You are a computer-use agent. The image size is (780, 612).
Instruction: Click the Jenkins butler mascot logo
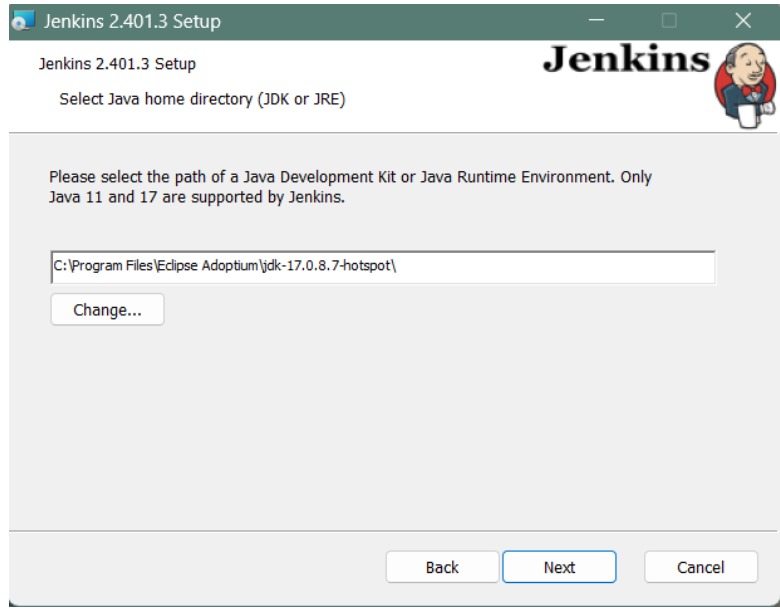(x=745, y=85)
